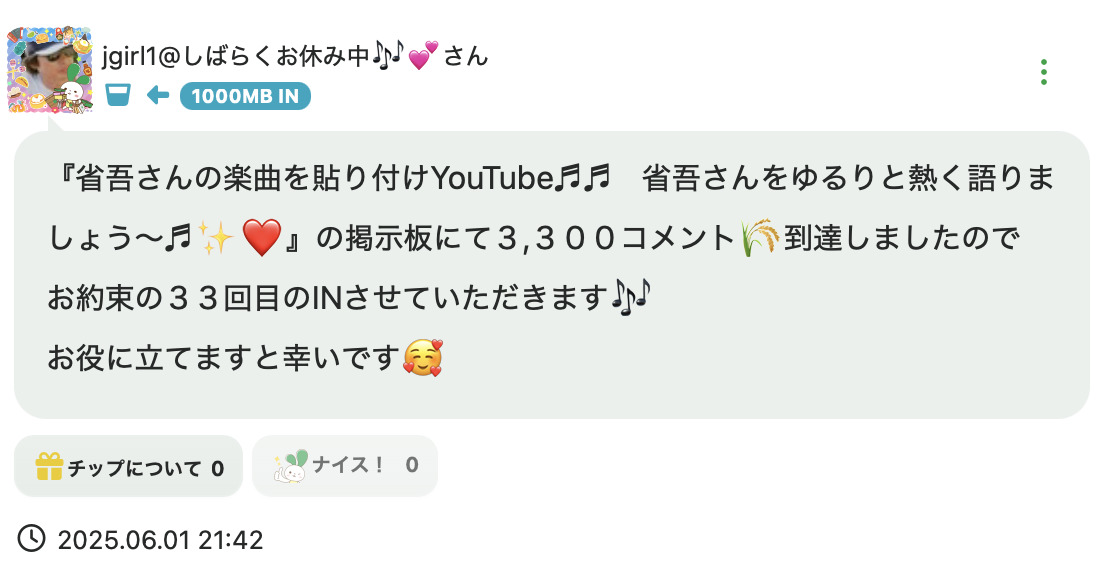
Task: Open the three-dot options menu
Action: [1043, 72]
